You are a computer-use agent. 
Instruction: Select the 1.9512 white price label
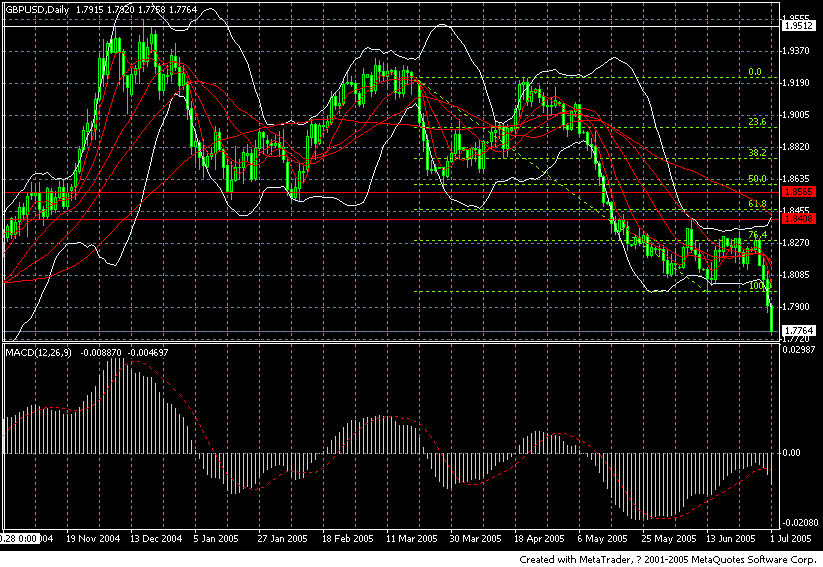click(x=798, y=26)
